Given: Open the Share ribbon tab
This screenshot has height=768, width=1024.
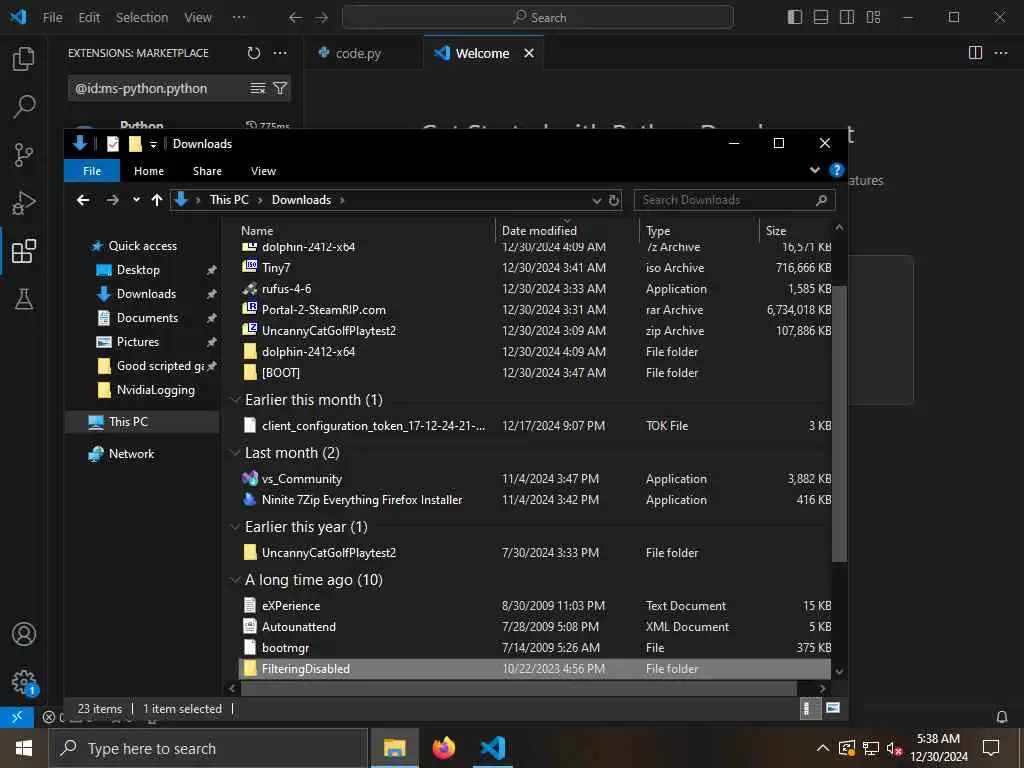Looking at the screenshot, I should (x=207, y=170).
